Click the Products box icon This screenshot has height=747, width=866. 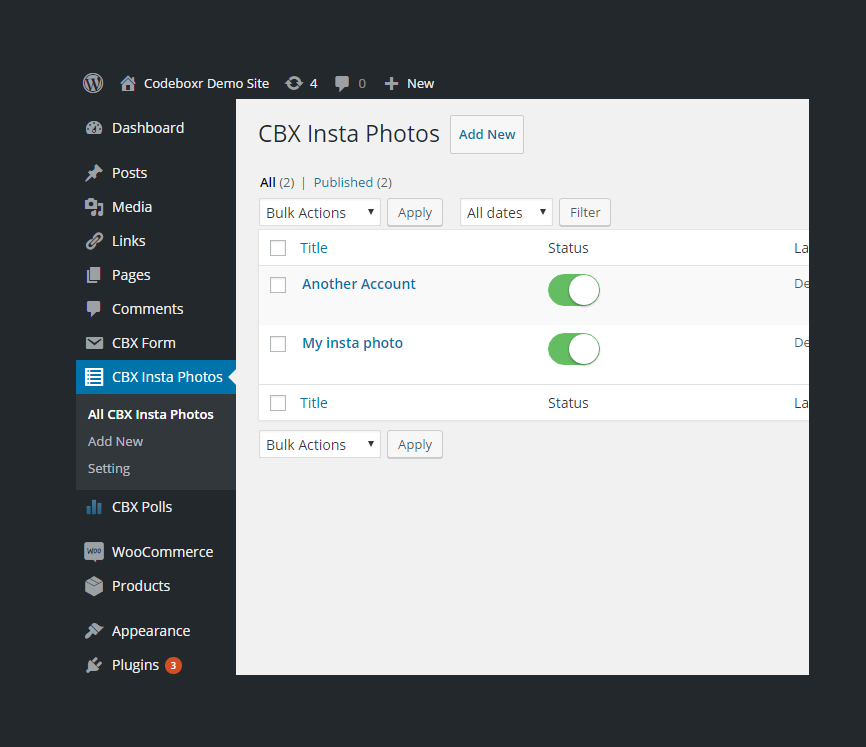coord(94,586)
